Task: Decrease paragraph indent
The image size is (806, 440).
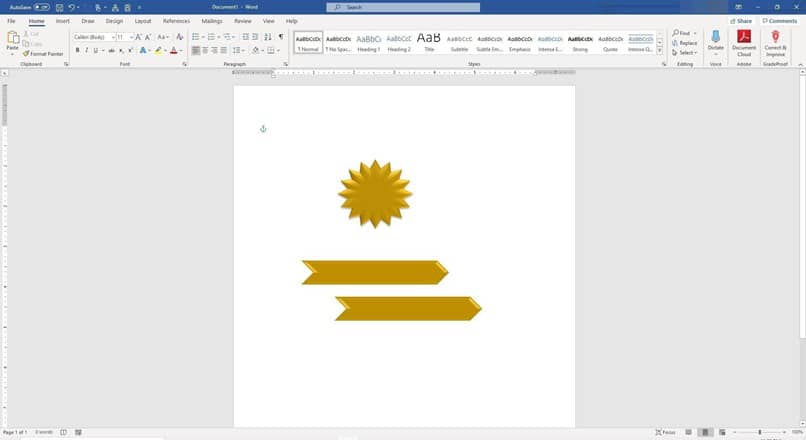Action: tap(246, 37)
